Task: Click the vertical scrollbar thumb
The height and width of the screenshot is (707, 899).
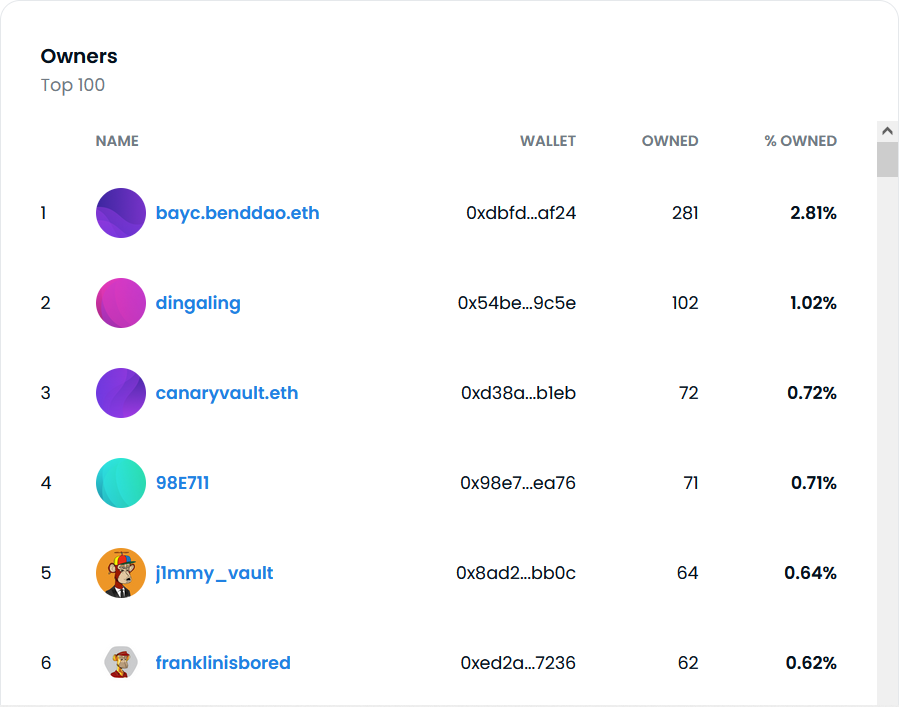Action: pyautogui.click(x=887, y=160)
